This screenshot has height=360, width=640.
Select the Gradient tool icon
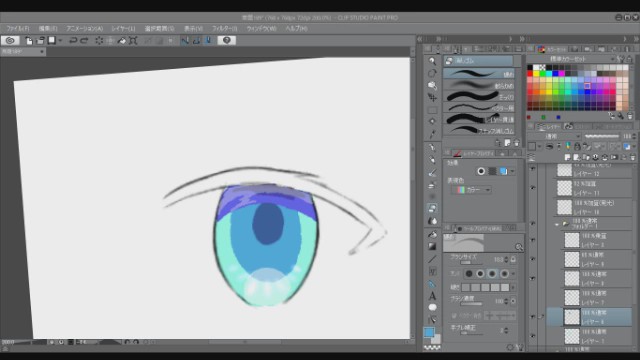432,247
